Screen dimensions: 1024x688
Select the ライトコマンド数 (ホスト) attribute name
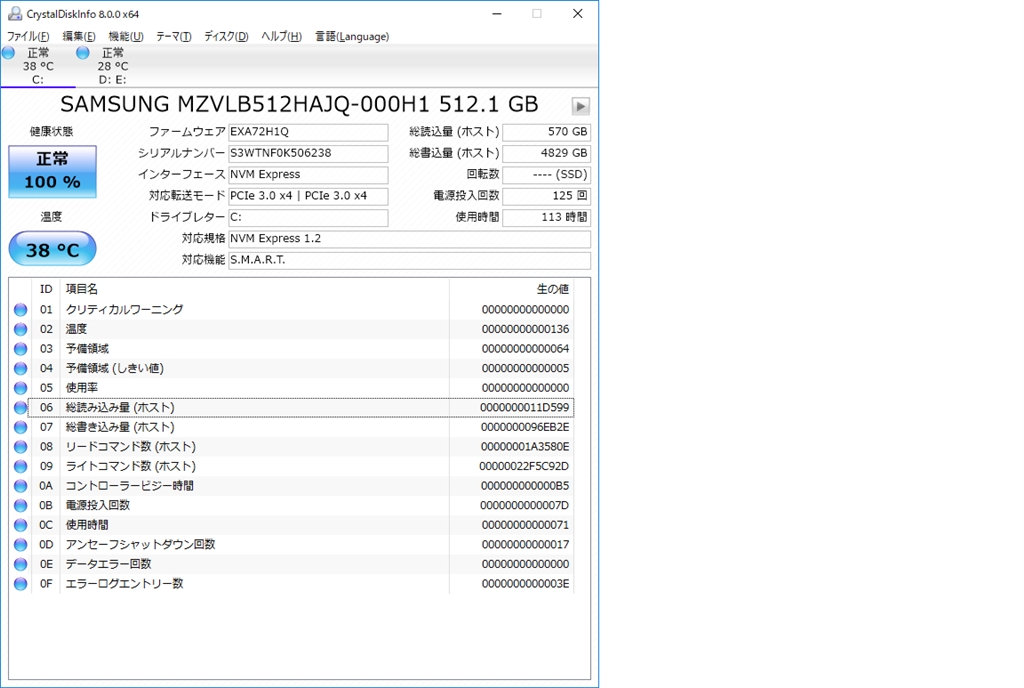coord(131,466)
